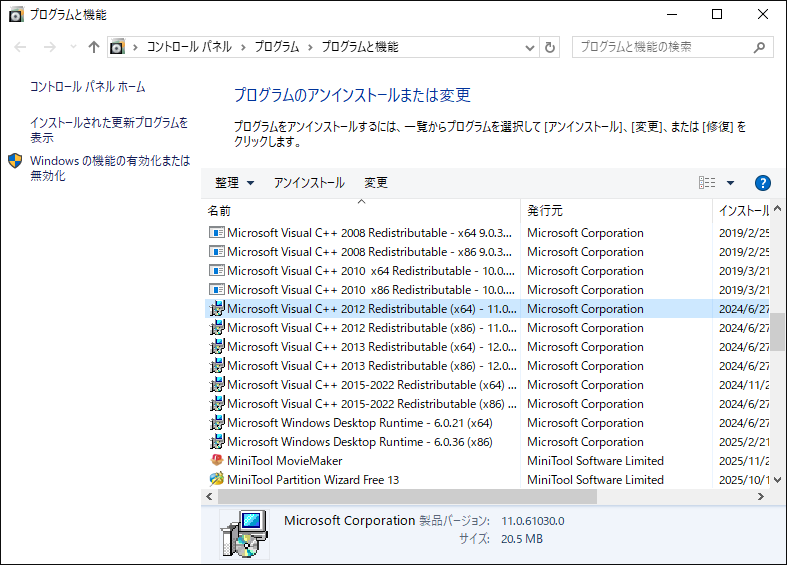This screenshot has height=565, width=787.
Task: Click the Forward navigation arrow
Action: coord(50,47)
